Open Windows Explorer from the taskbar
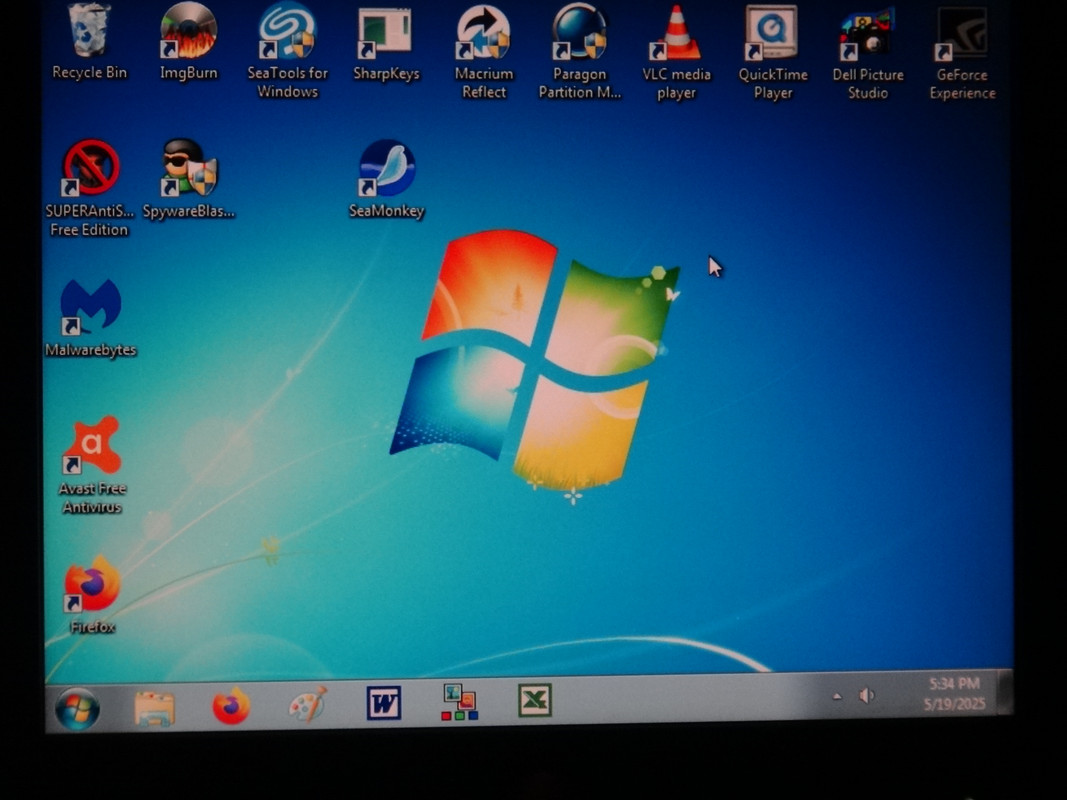This screenshot has width=1067, height=800. [x=154, y=708]
